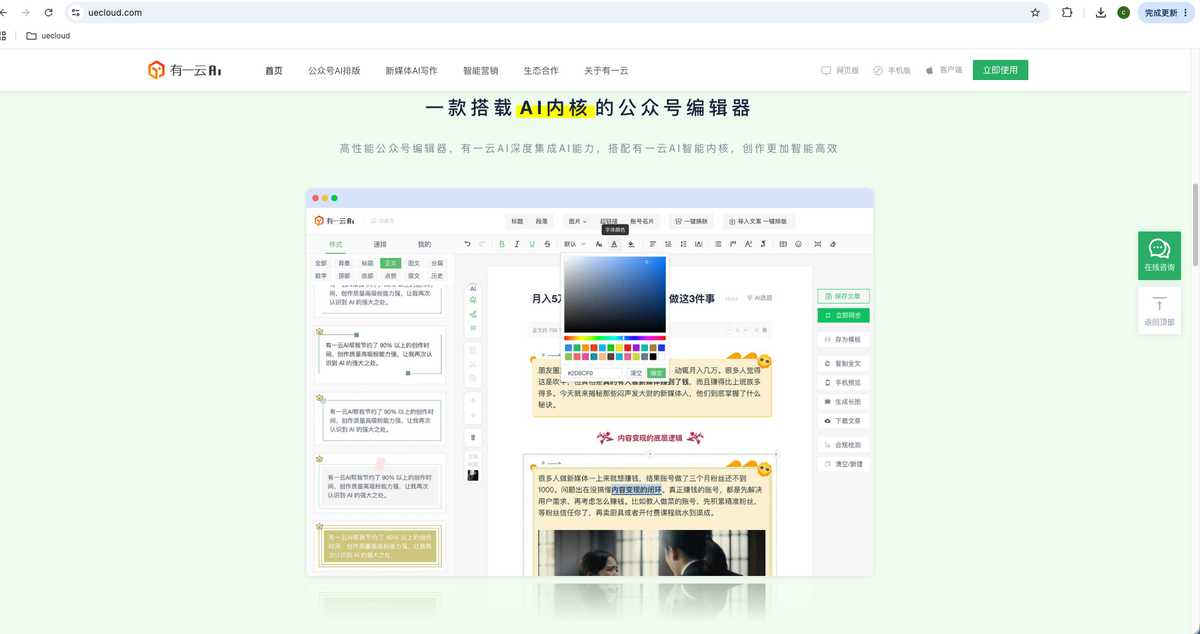Click 标题 in the editor top bar

point(517,221)
